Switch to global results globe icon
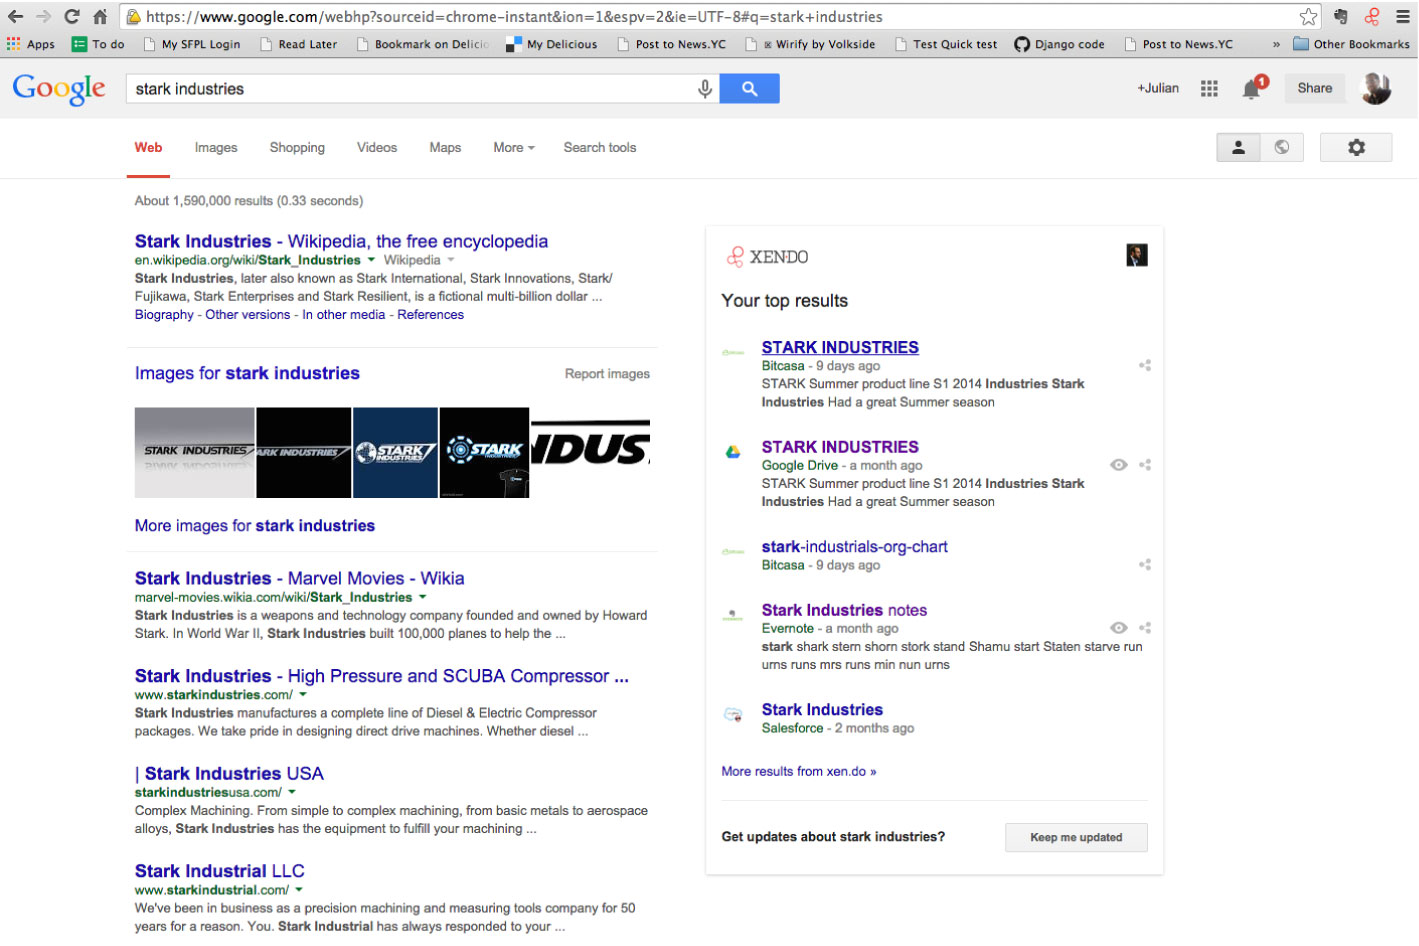Screen dimensions: 1419x946 [1282, 147]
